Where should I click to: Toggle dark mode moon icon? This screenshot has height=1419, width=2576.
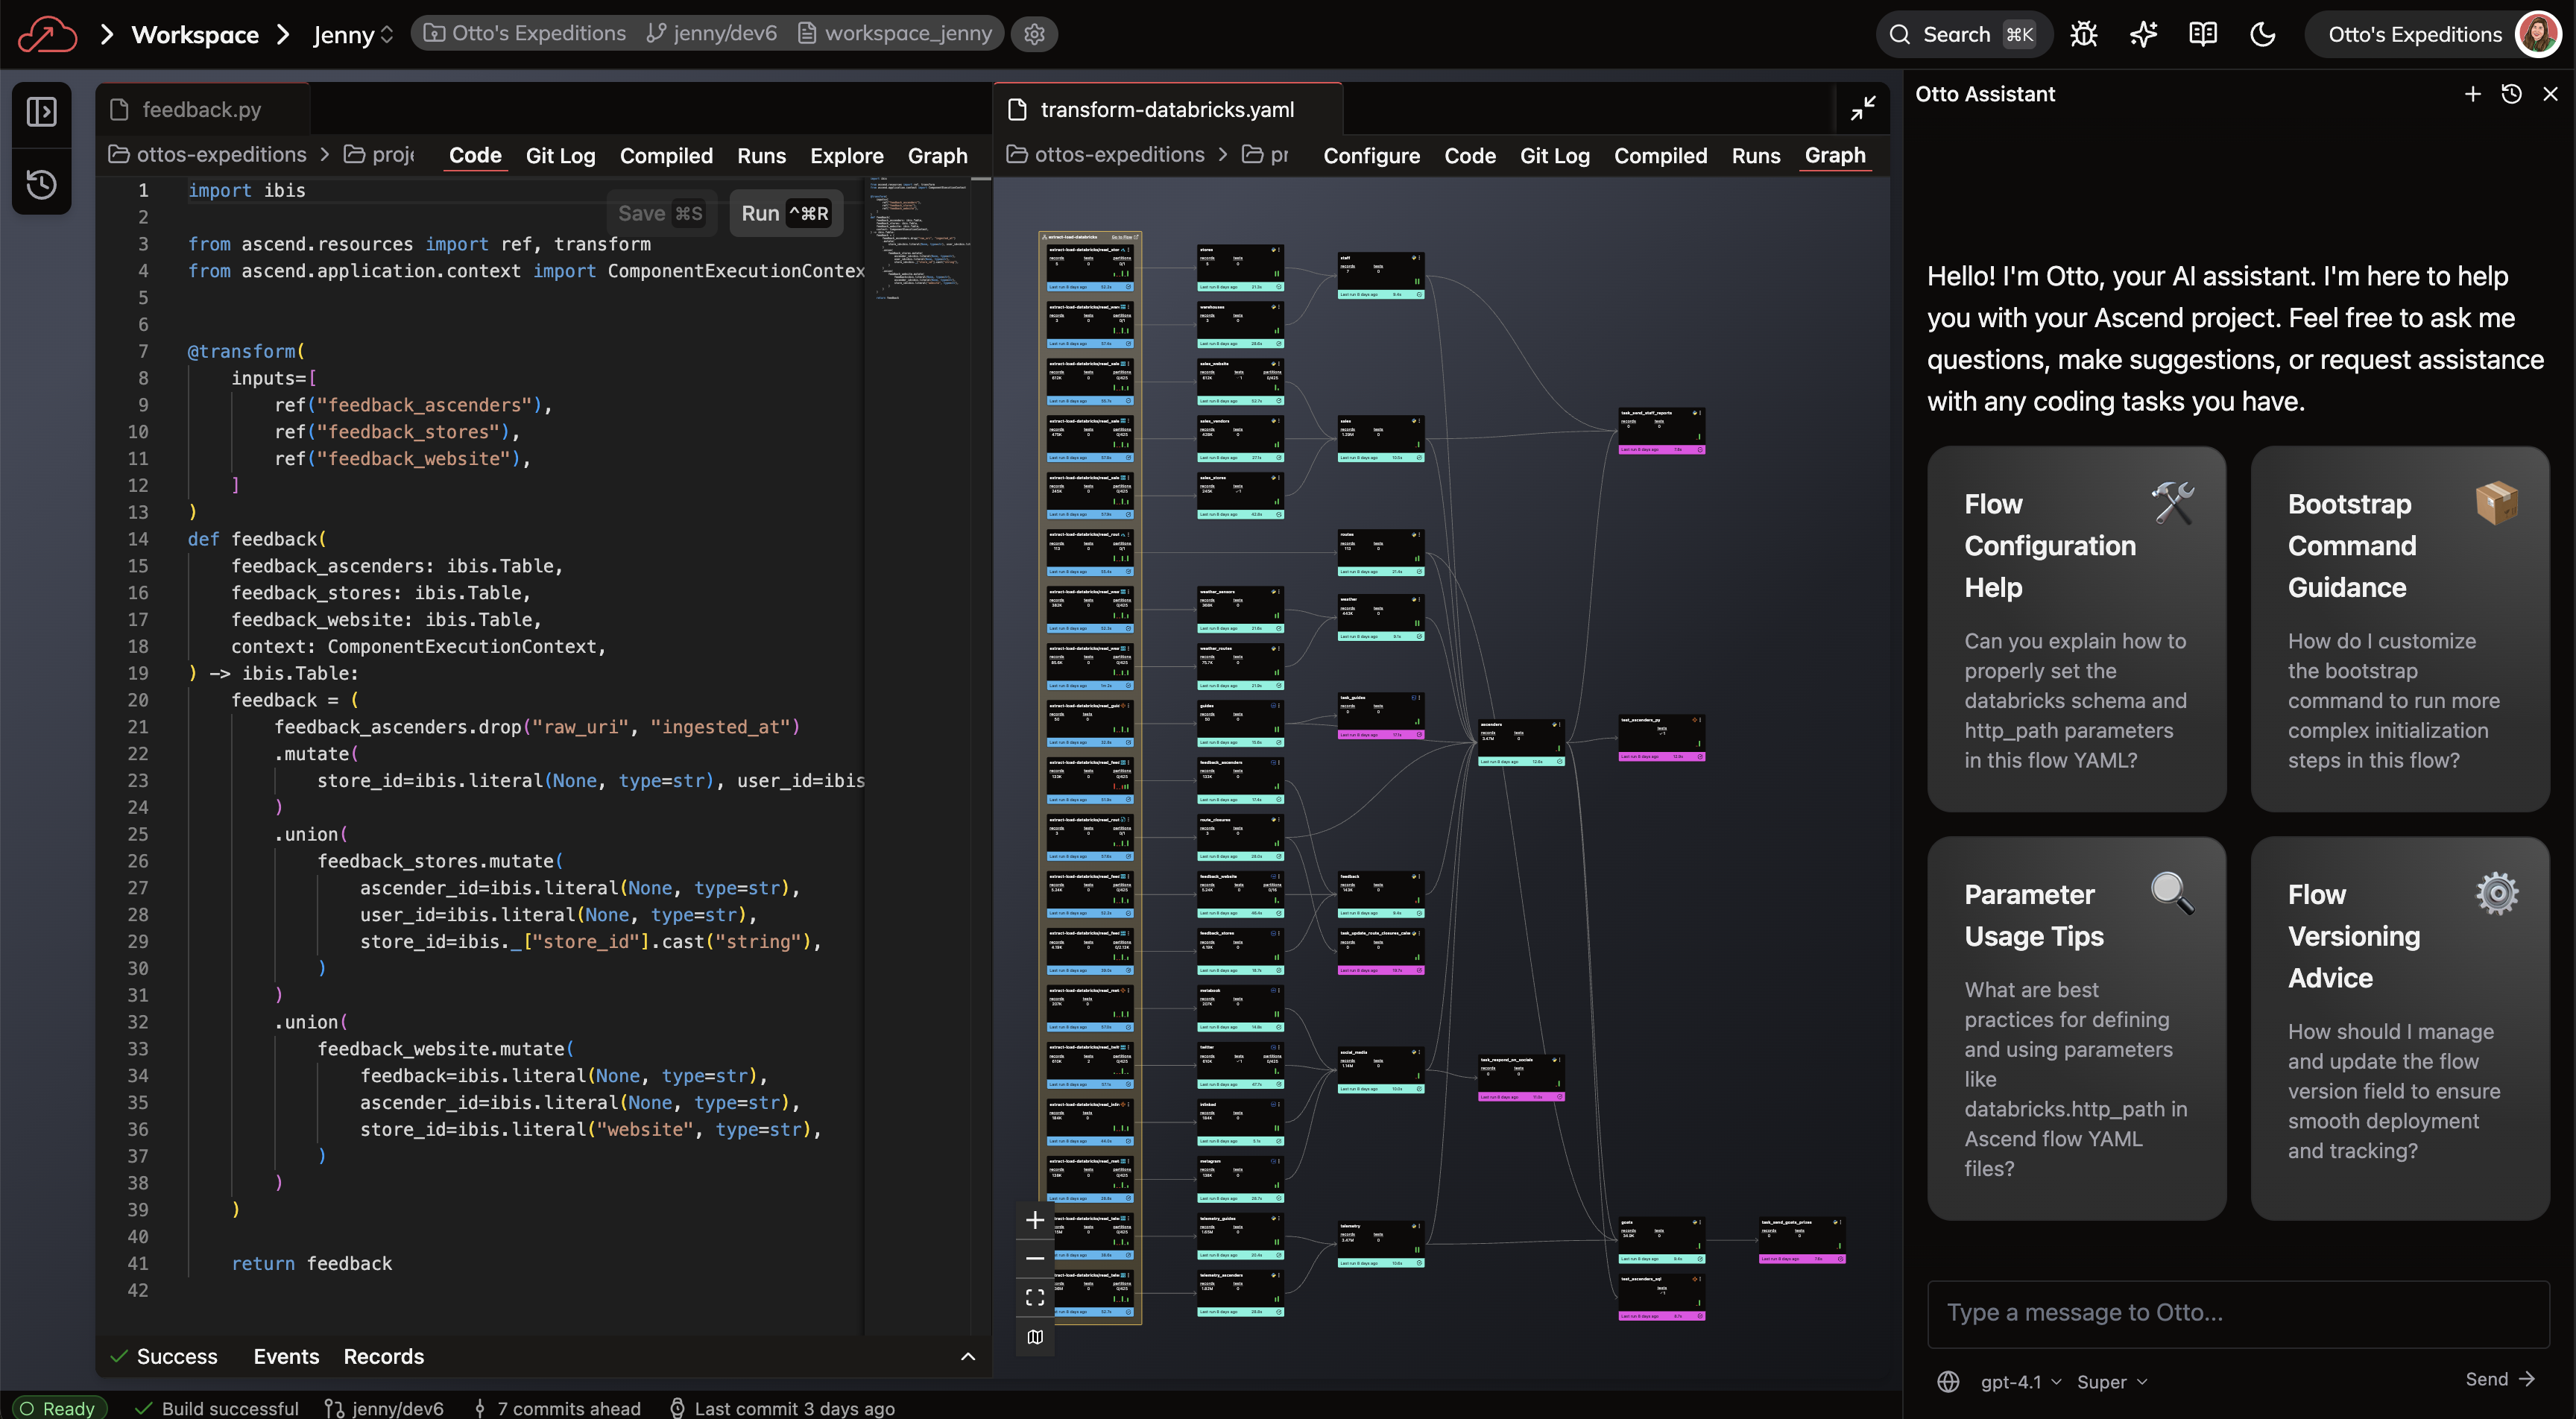coord(2262,34)
